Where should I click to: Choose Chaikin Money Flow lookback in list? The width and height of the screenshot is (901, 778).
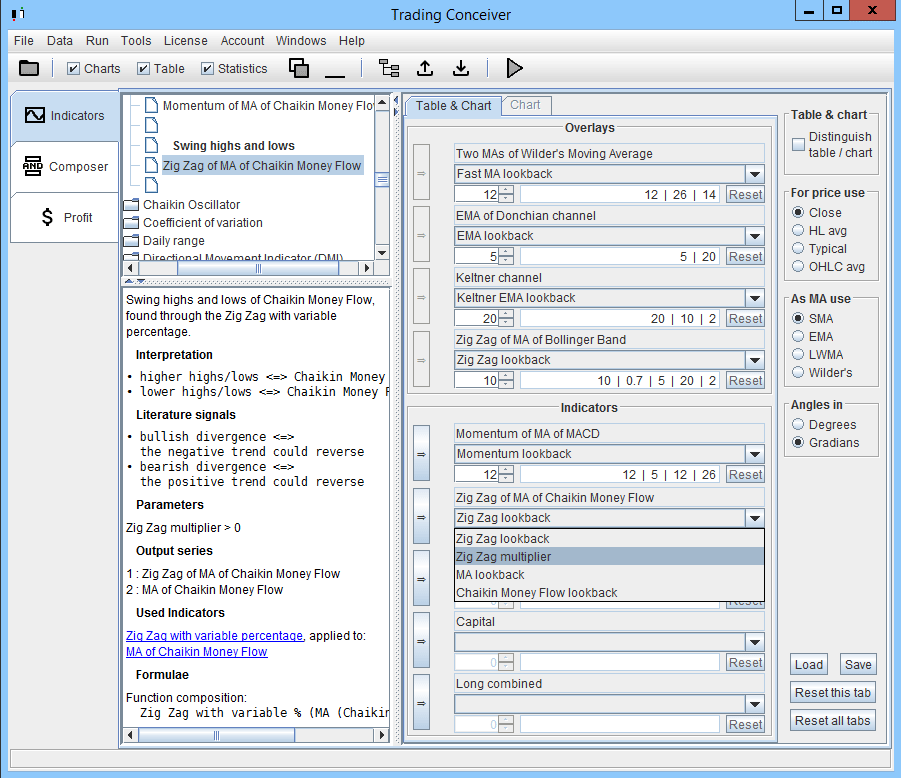coord(609,593)
